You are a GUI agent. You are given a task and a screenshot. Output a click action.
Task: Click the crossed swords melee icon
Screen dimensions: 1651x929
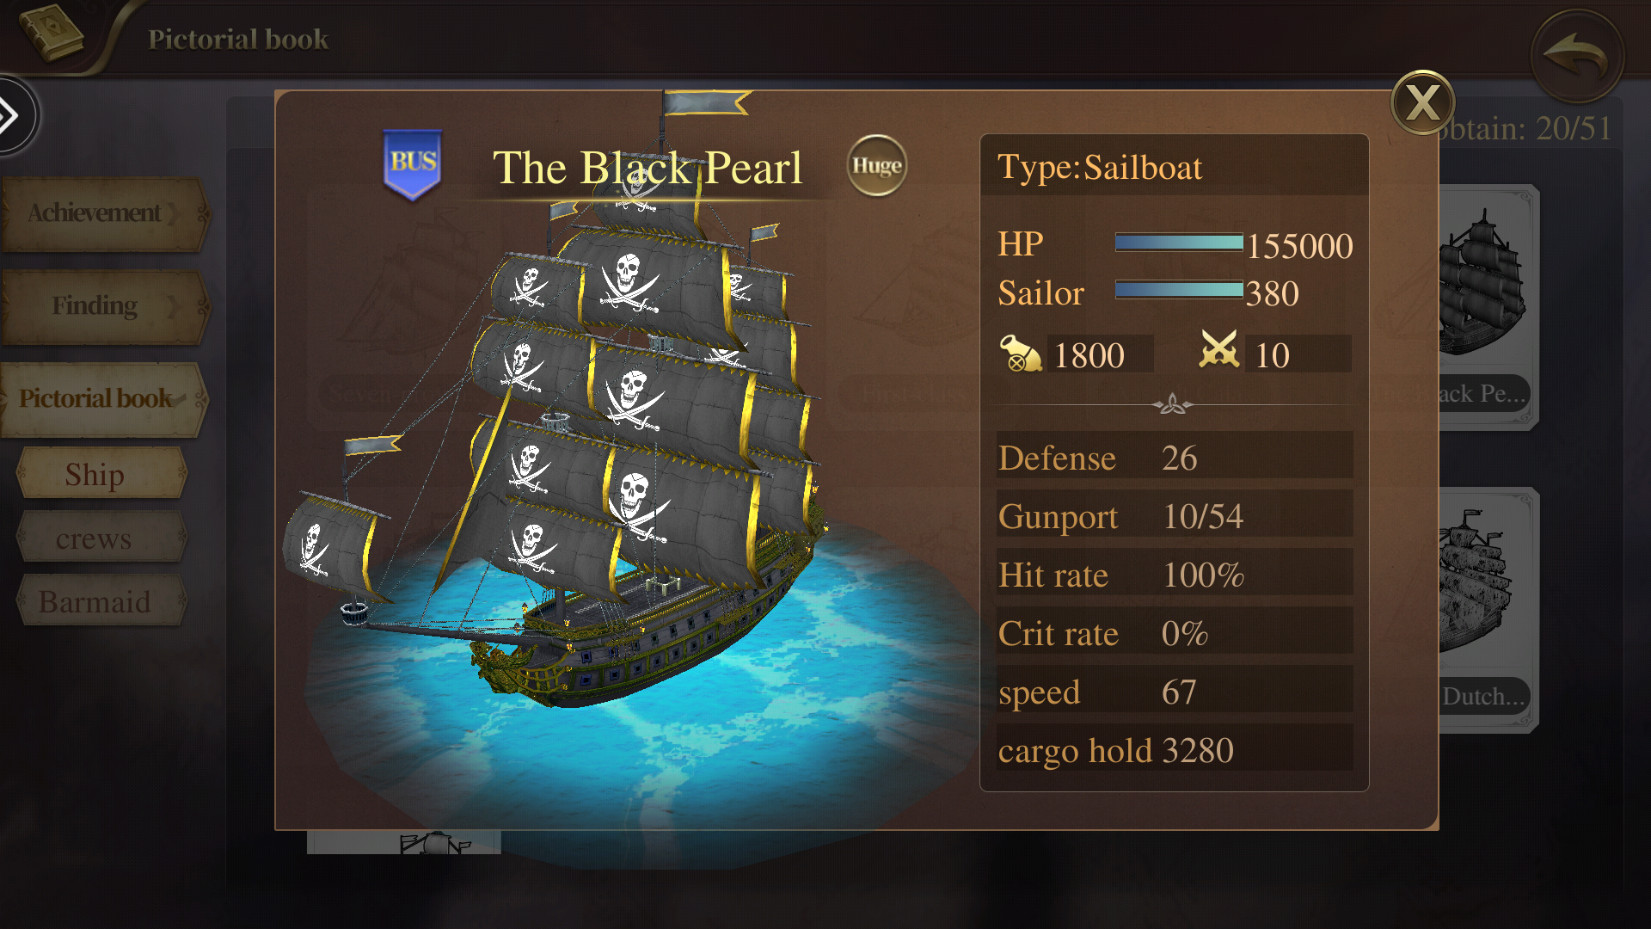coord(1219,351)
